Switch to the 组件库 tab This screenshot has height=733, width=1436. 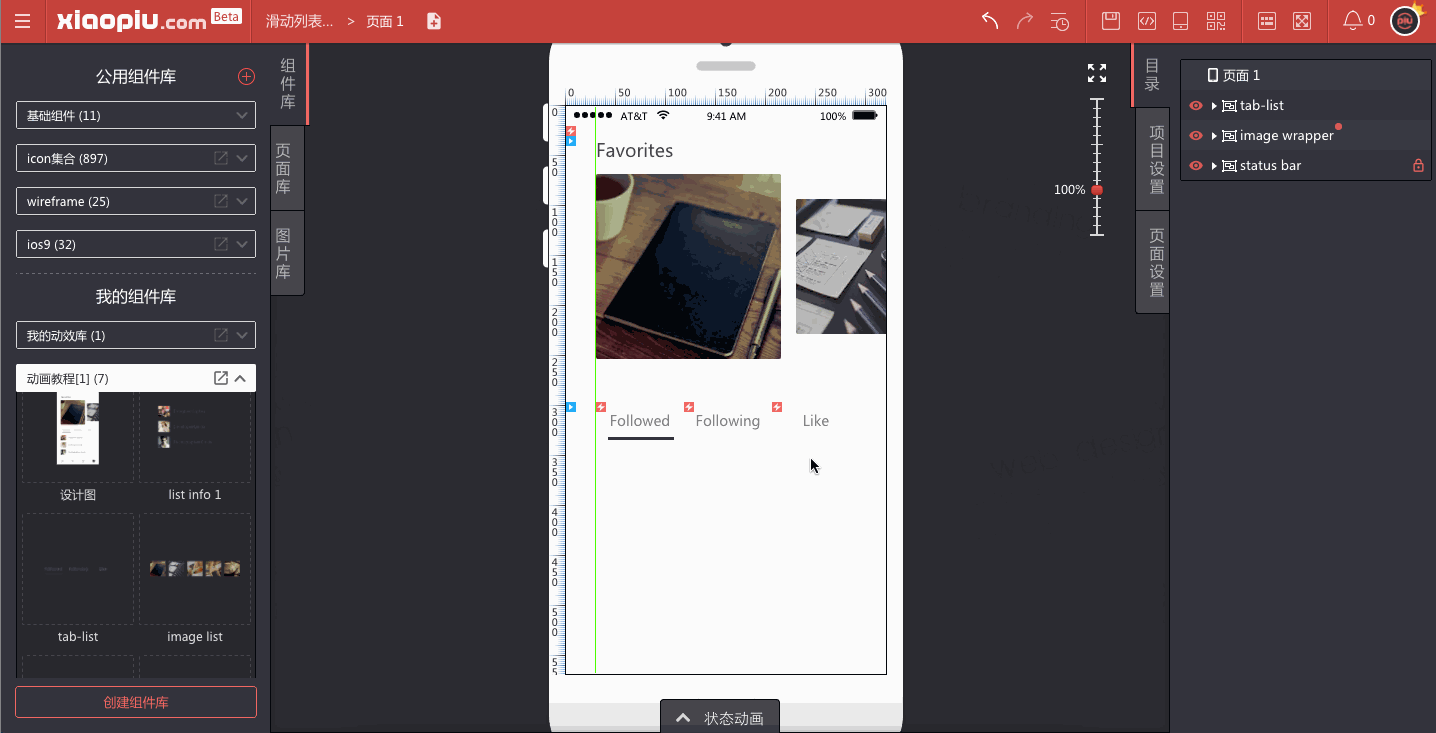[x=288, y=84]
